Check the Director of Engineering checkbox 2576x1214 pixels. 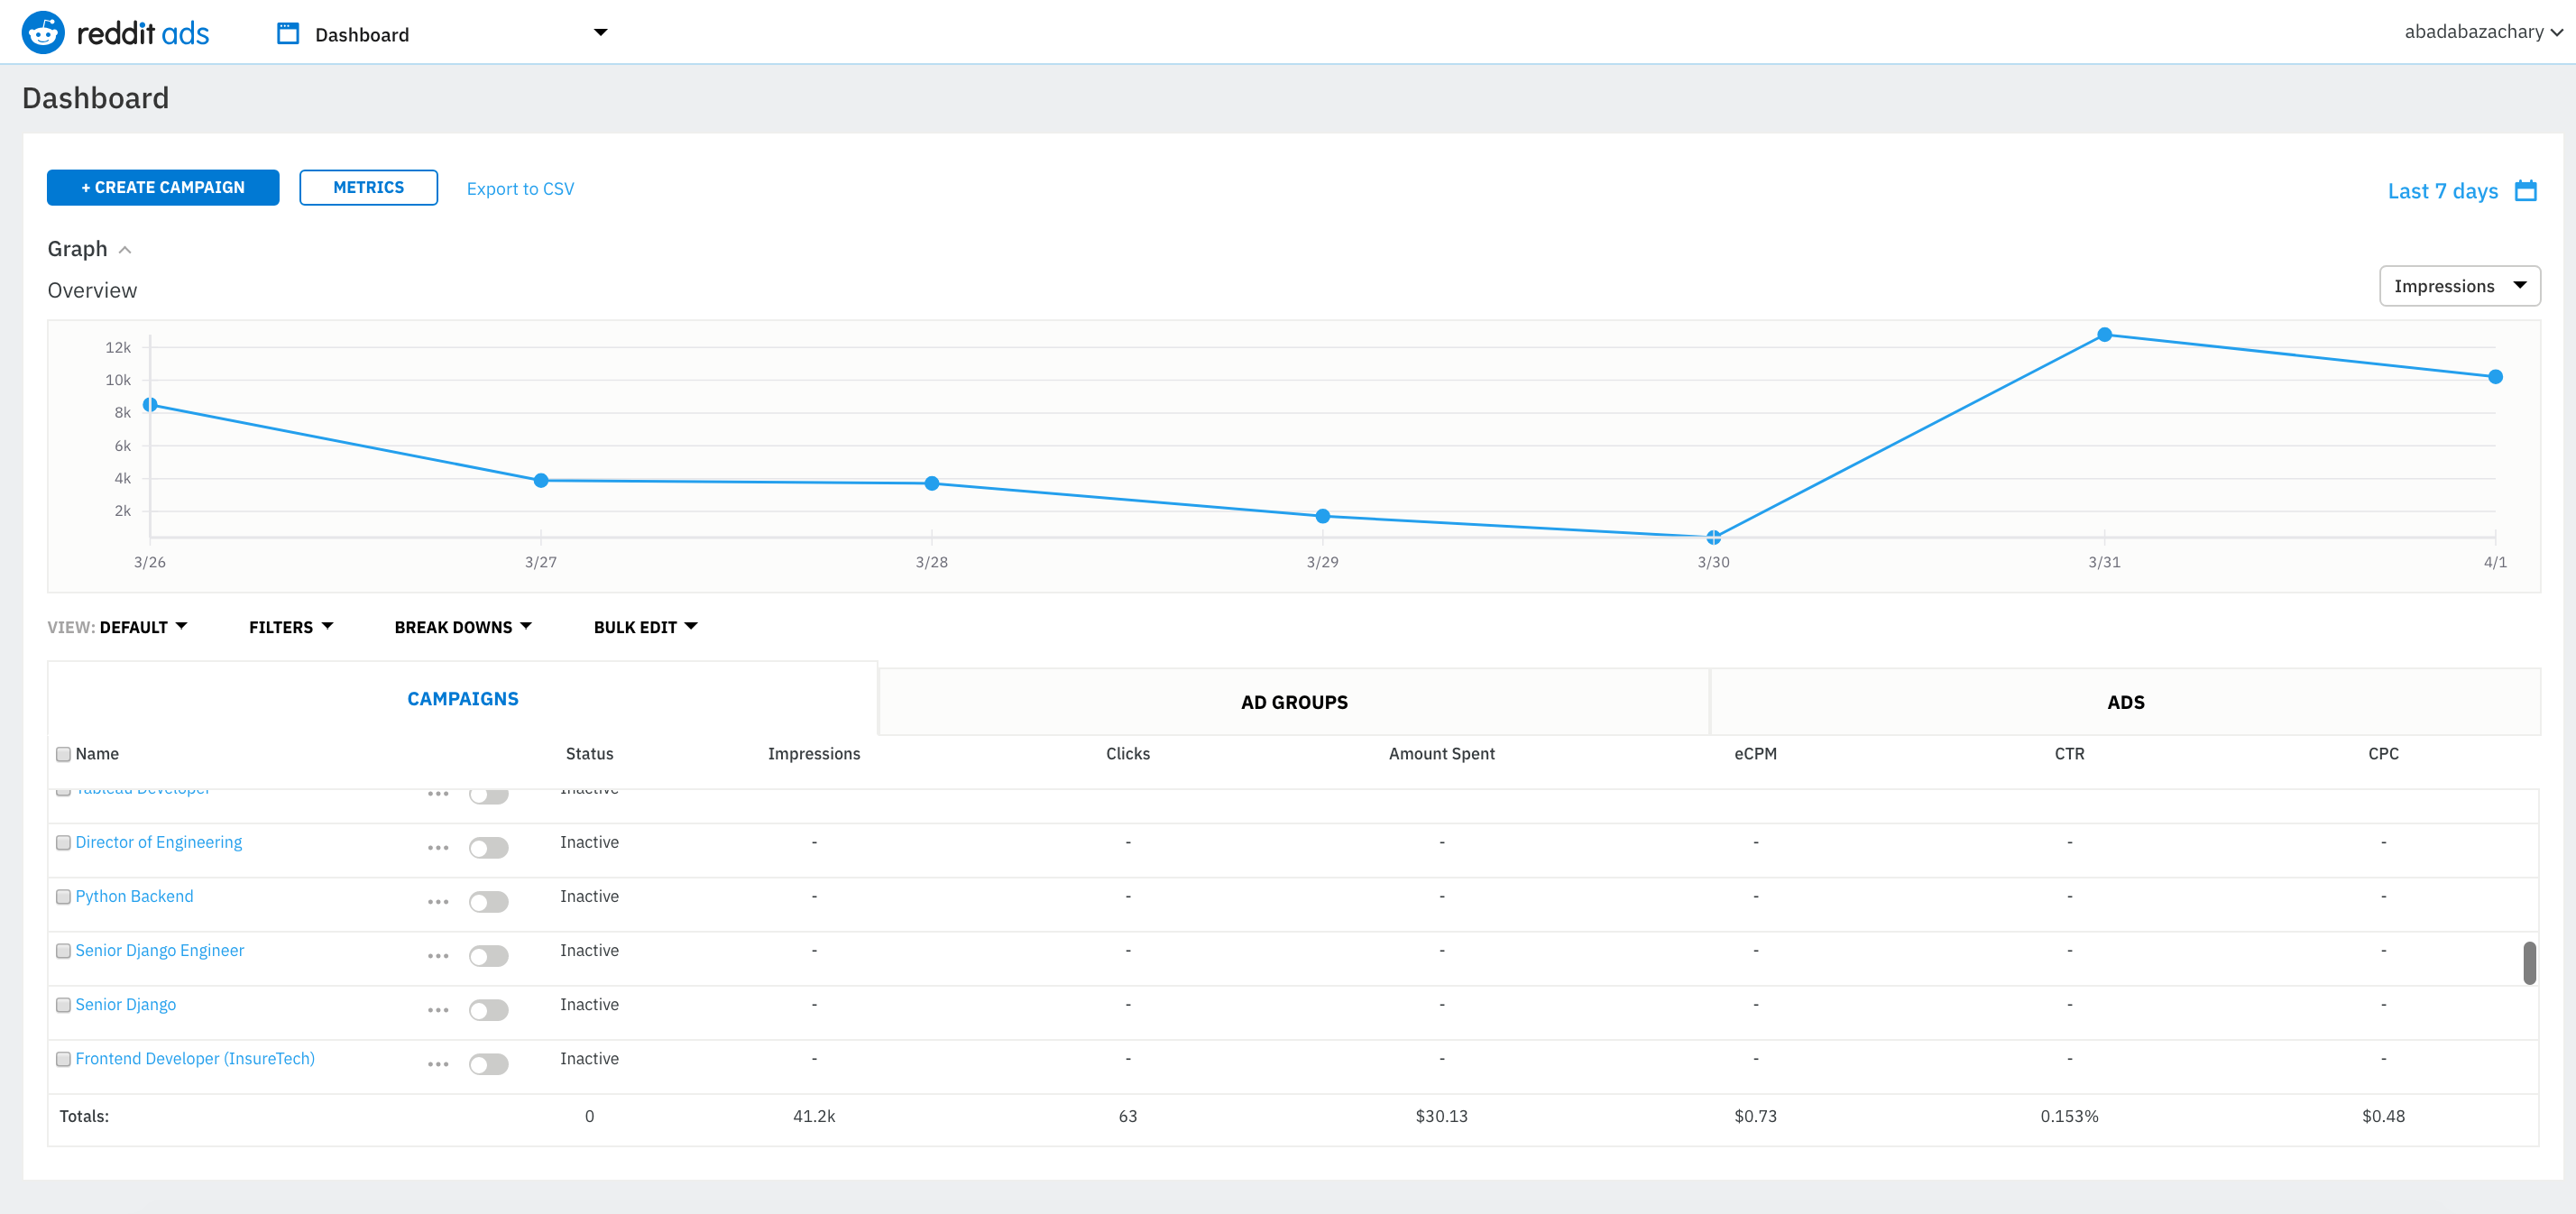tap(64, 843)
